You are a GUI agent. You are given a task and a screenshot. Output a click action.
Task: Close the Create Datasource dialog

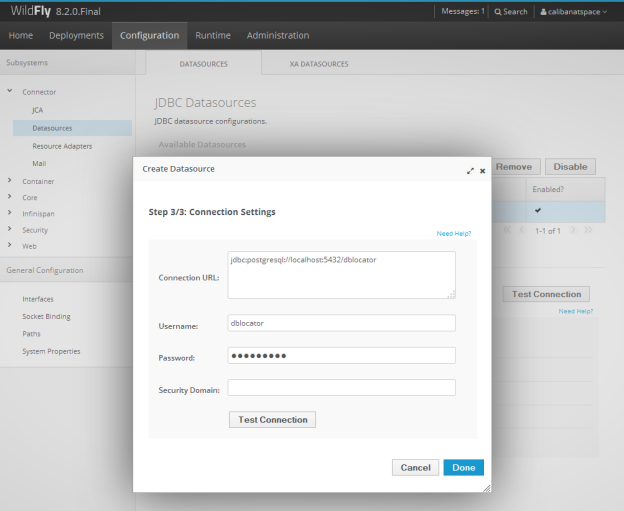tap(482, 170)
